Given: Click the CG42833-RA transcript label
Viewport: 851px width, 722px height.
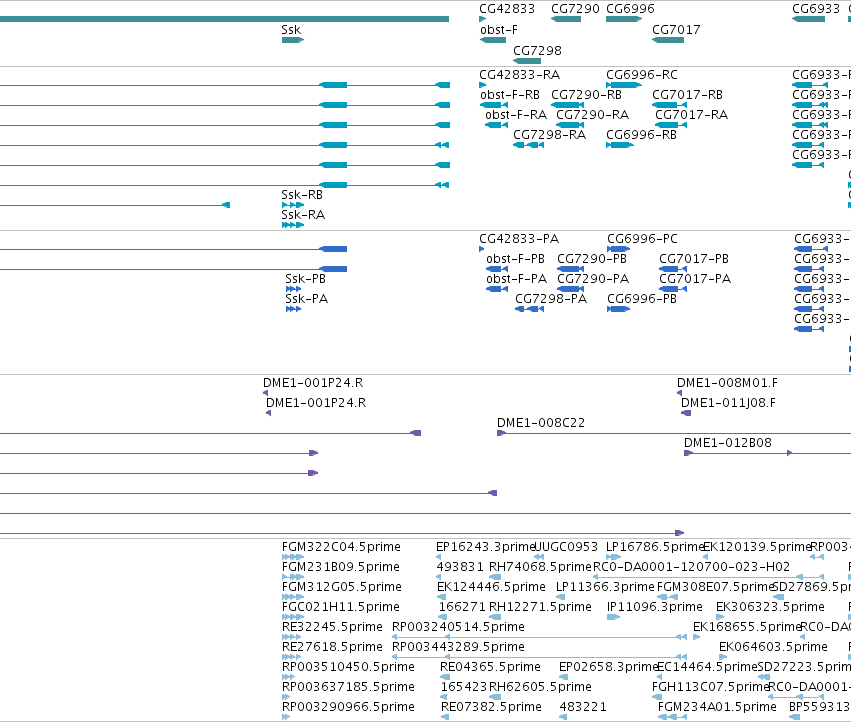Looking at the screenshot, I should click(519, 75).
